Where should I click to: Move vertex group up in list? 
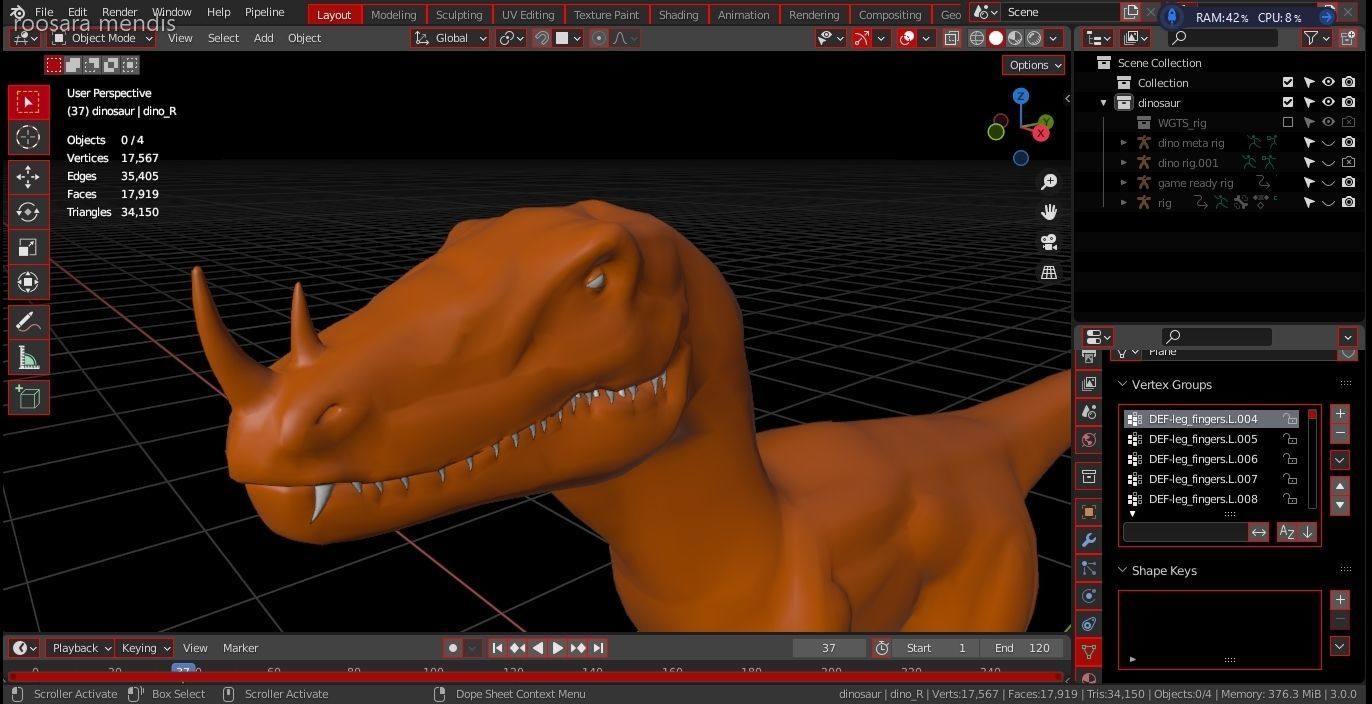tap(1340, 486)
